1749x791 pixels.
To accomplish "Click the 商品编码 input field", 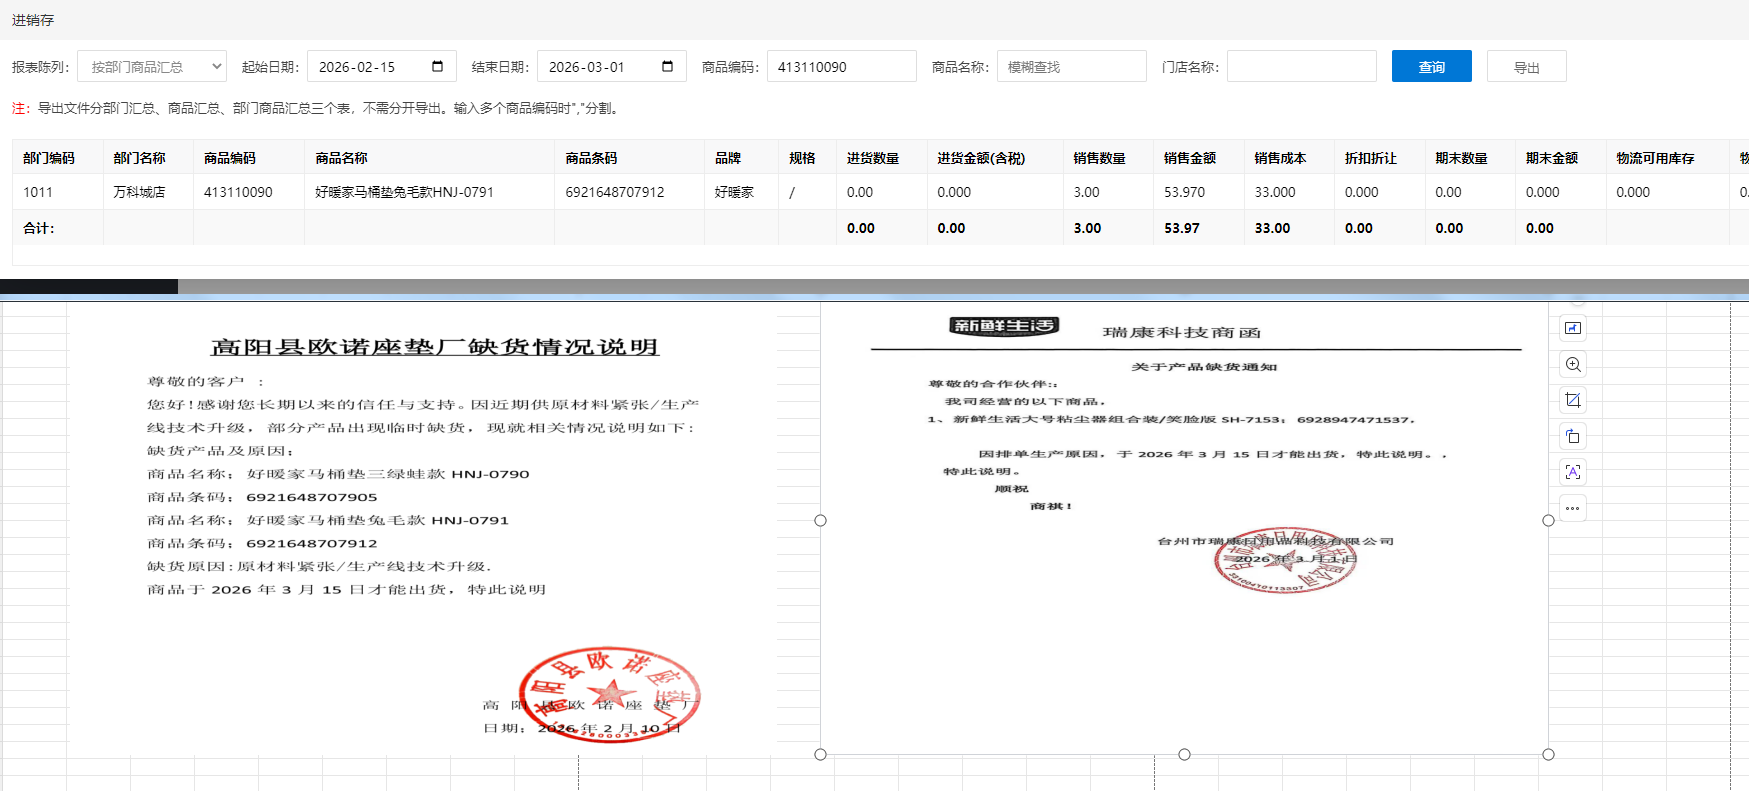I will (x=841, y=67).
